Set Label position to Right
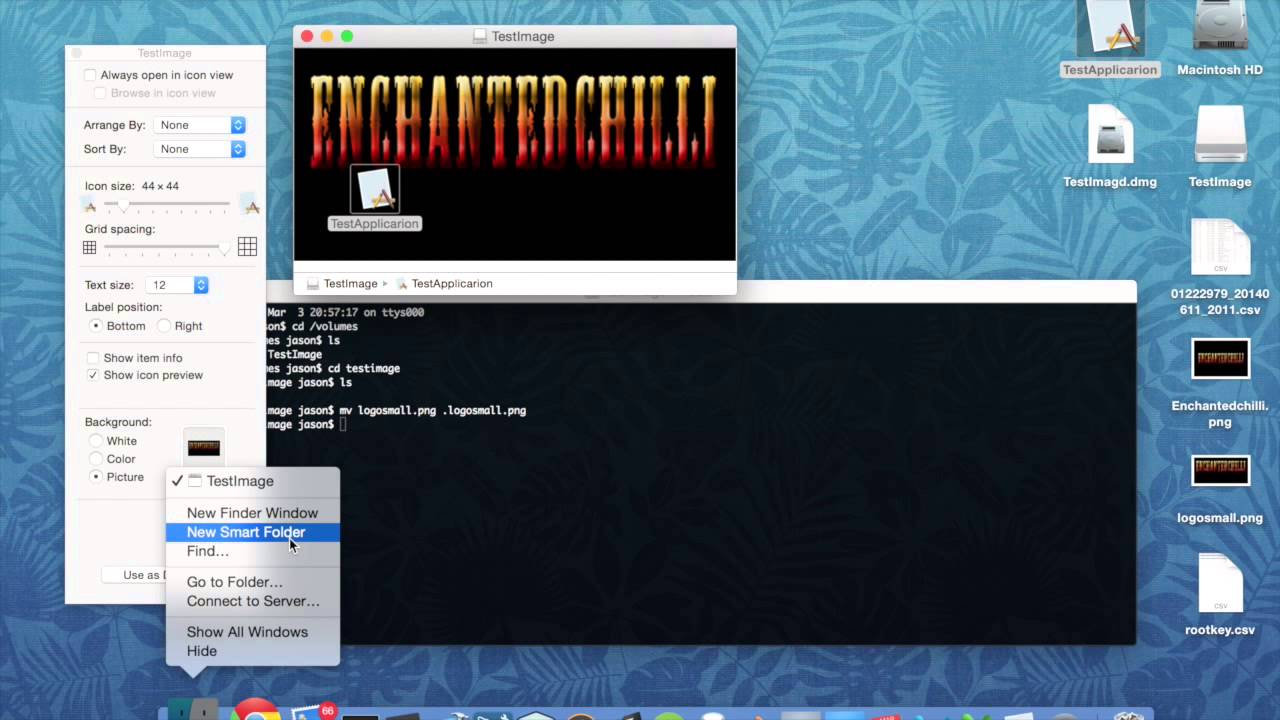Image resolution: width=1280 pixels, height=720 pixels. (164, 326)
